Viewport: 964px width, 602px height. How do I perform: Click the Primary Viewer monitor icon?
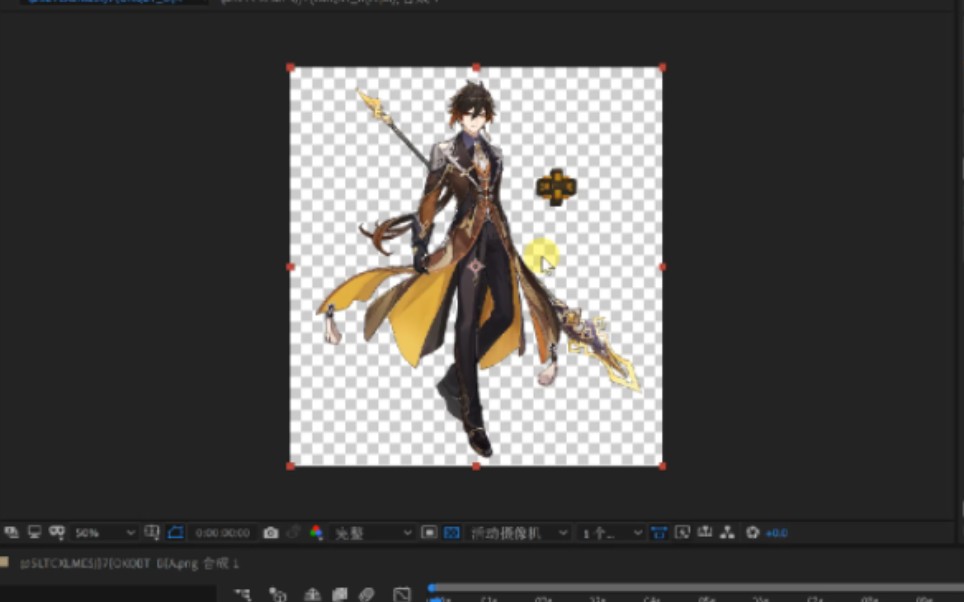pyautogui.click(x=34, y=532)
